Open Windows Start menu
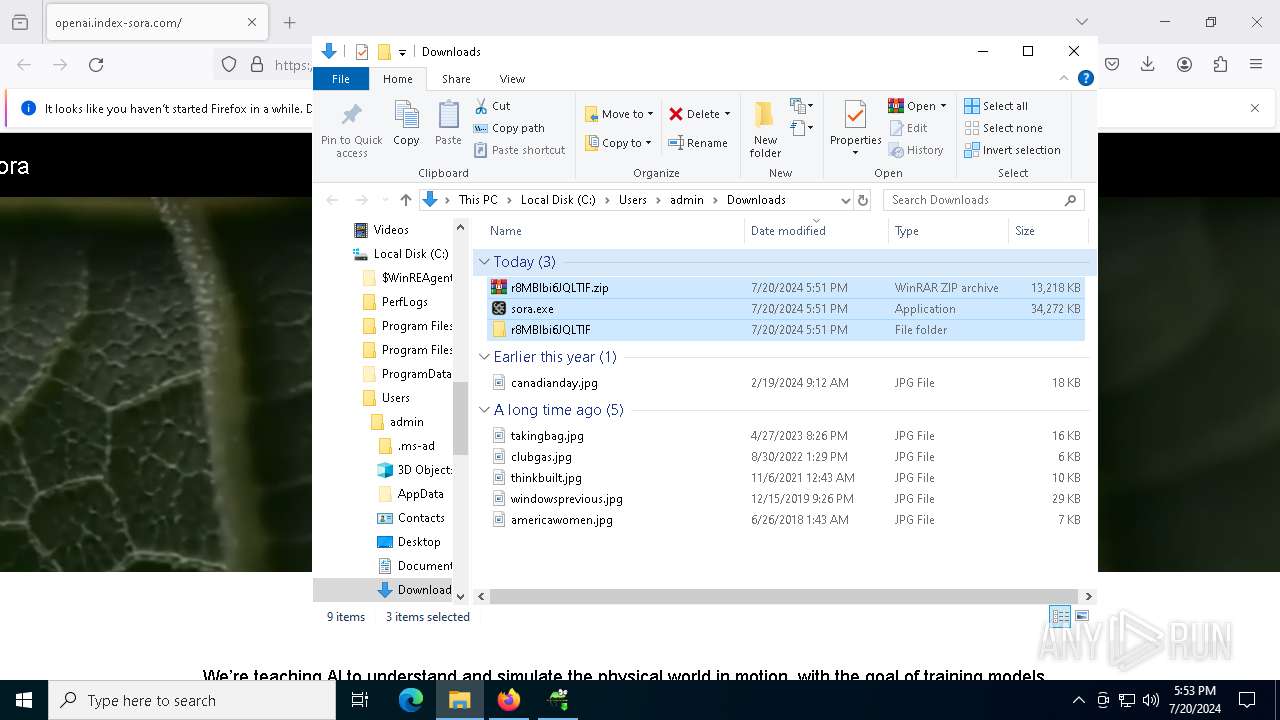This screenshot has width=1280, height=720. click(x=24, y=700)
